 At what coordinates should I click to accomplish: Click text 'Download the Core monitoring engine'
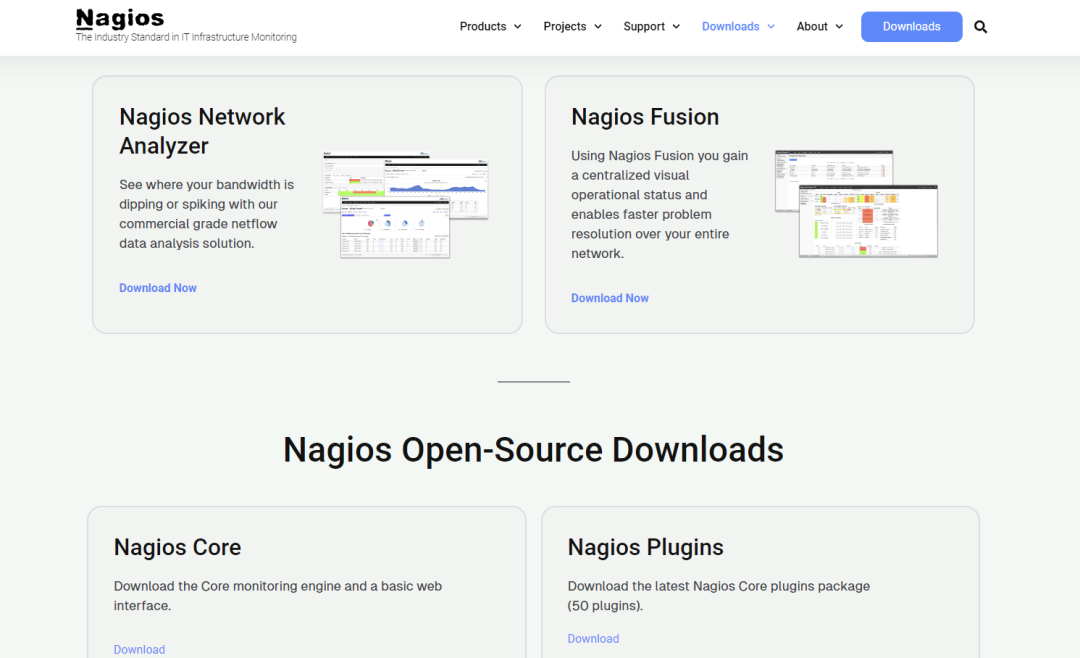pyautogui.click(x=227, y=586)
